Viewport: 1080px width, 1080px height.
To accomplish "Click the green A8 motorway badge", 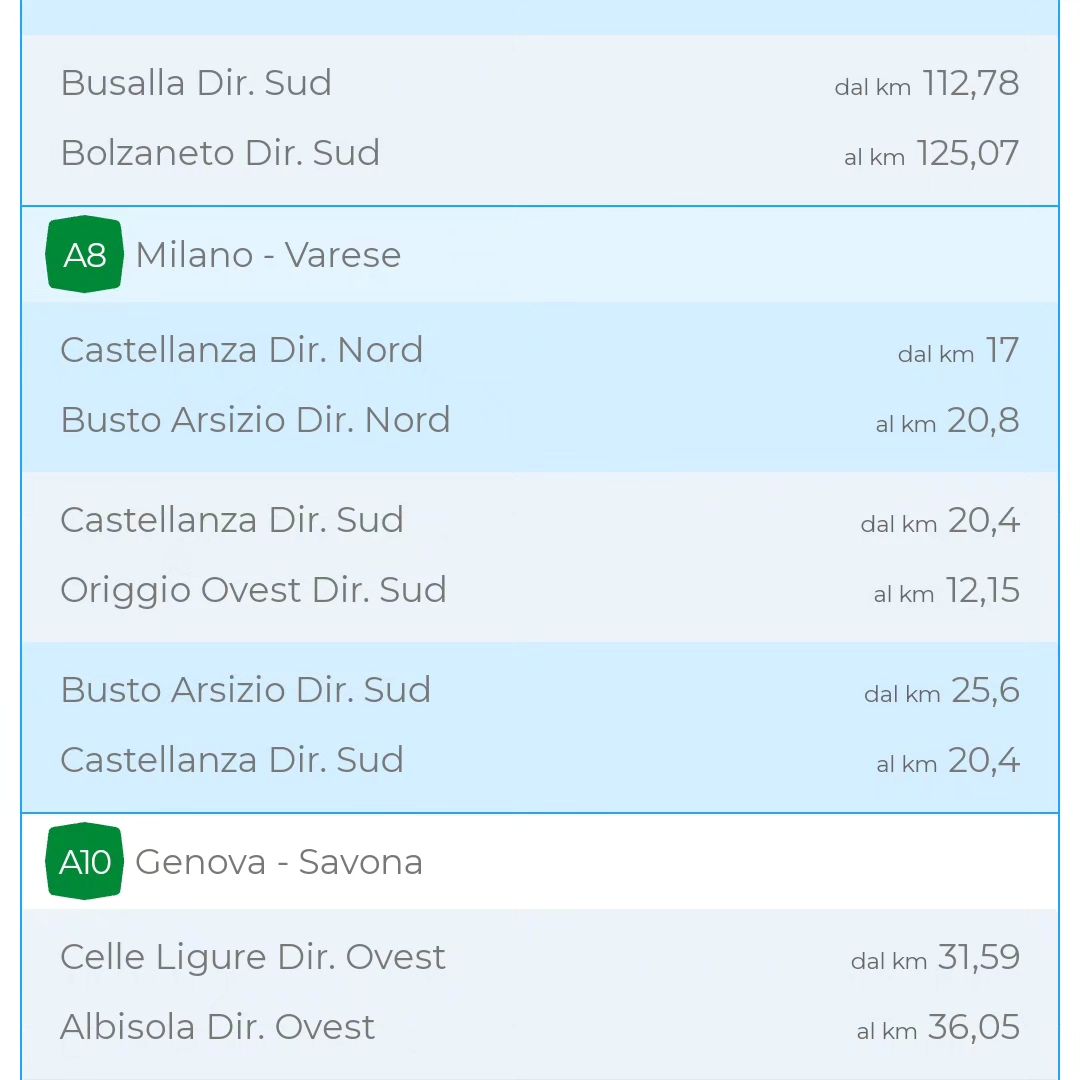I will click(85, 254).
